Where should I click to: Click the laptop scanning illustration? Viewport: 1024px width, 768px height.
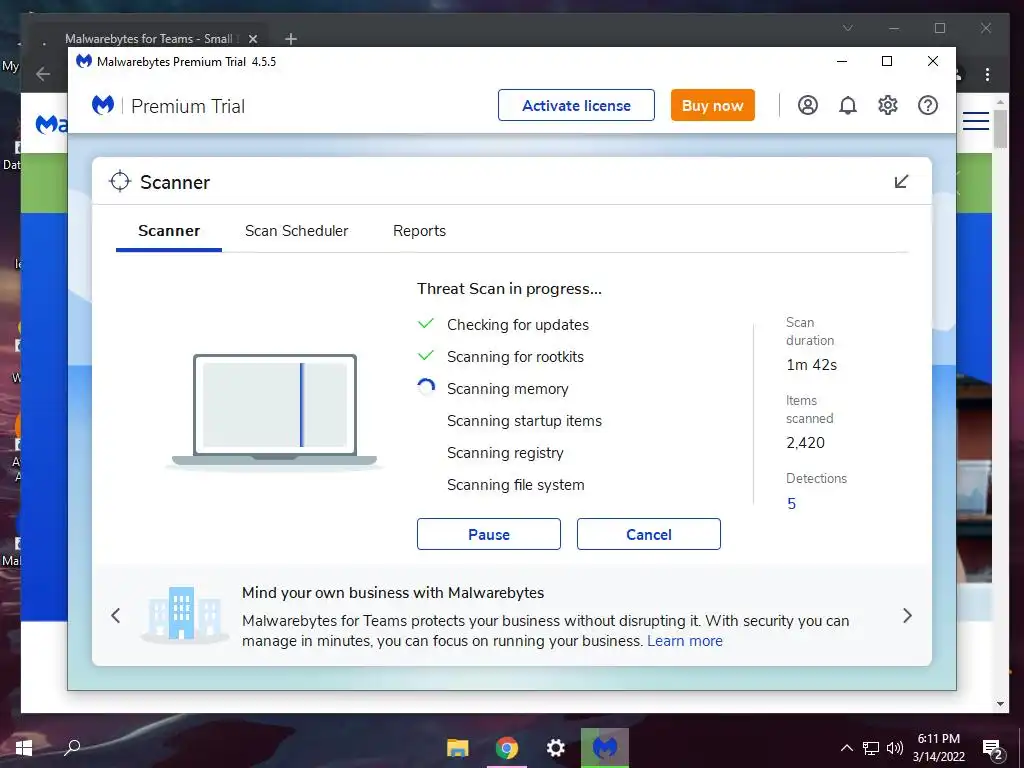[274, 411]
